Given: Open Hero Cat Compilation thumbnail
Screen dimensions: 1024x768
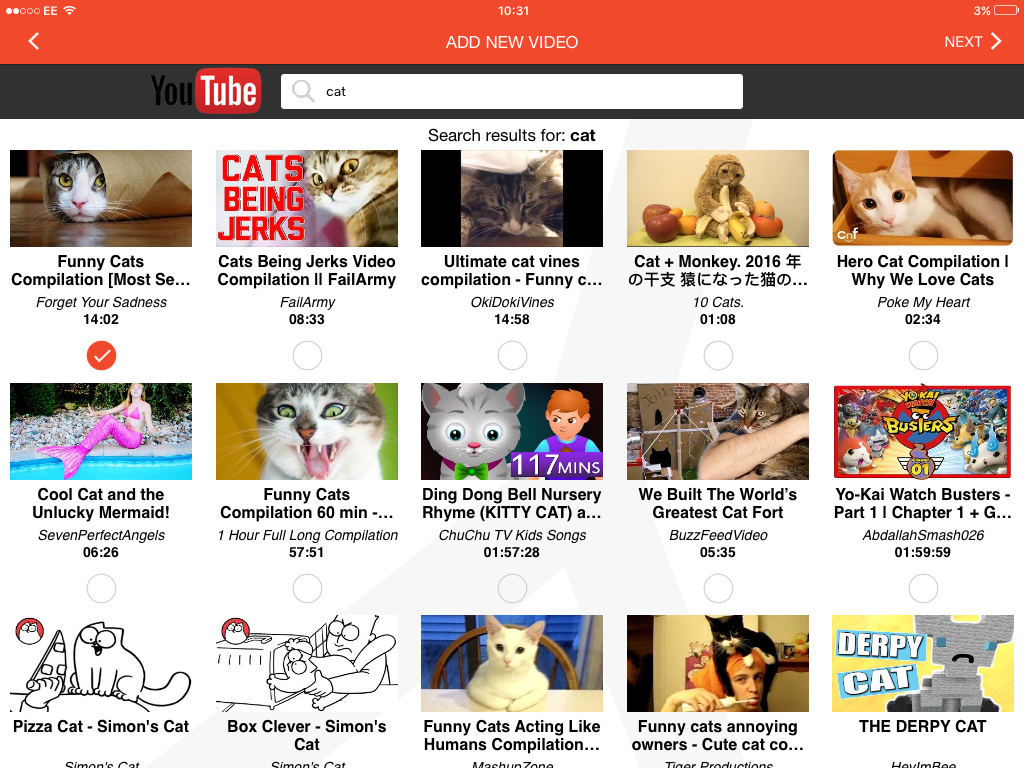Looking at the screenshot, I should pyautogui.click(x=923, y=199).
